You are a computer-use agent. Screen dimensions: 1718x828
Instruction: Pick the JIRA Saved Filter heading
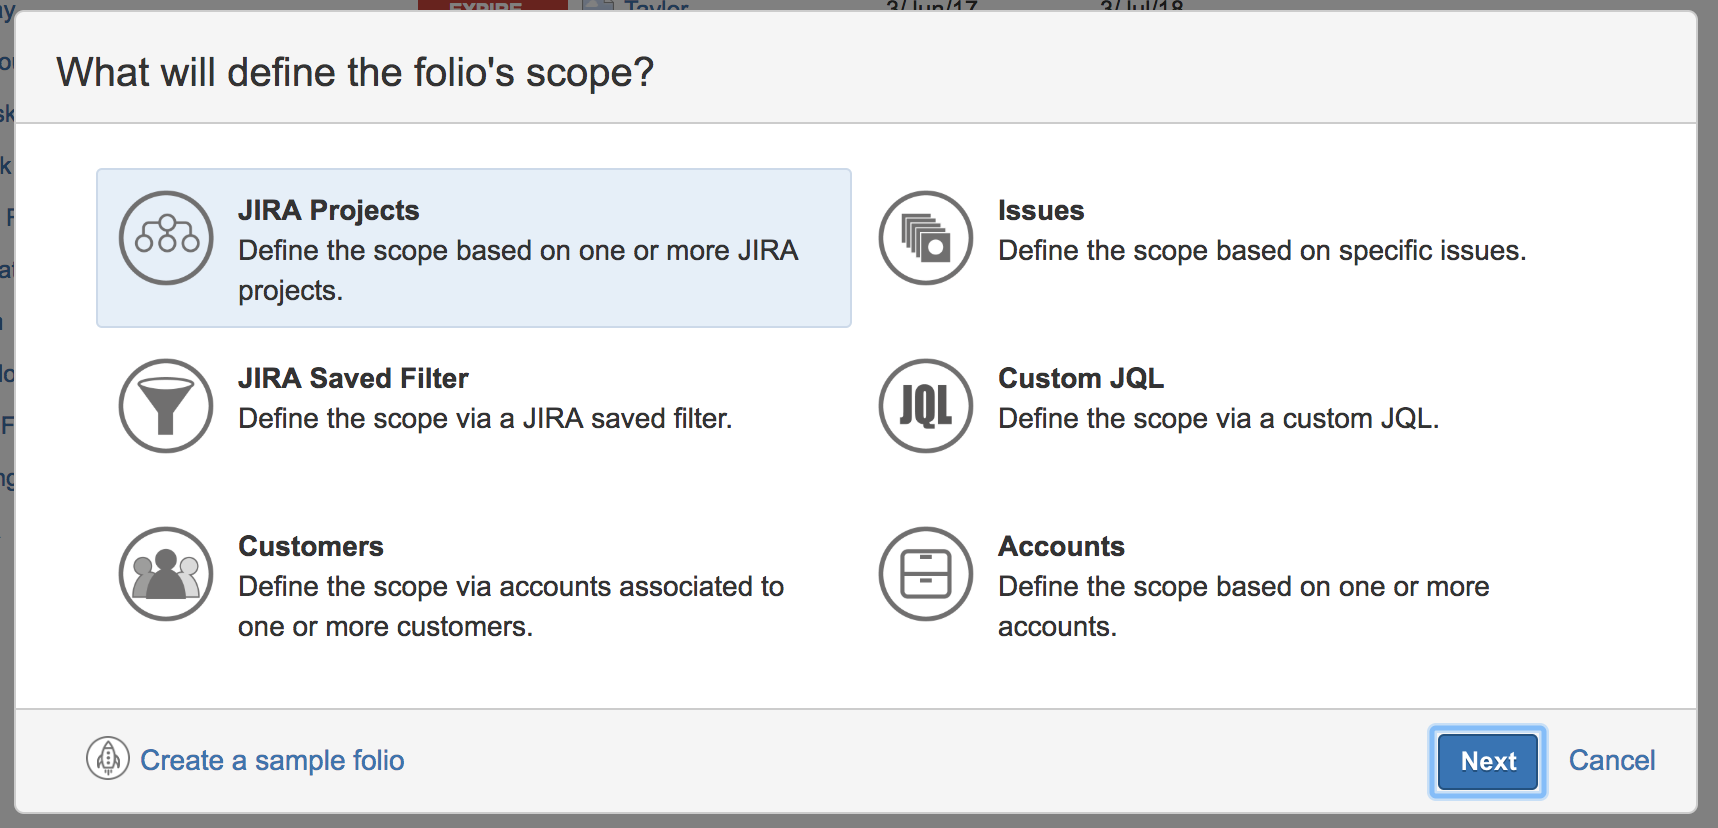pos(353,378)
